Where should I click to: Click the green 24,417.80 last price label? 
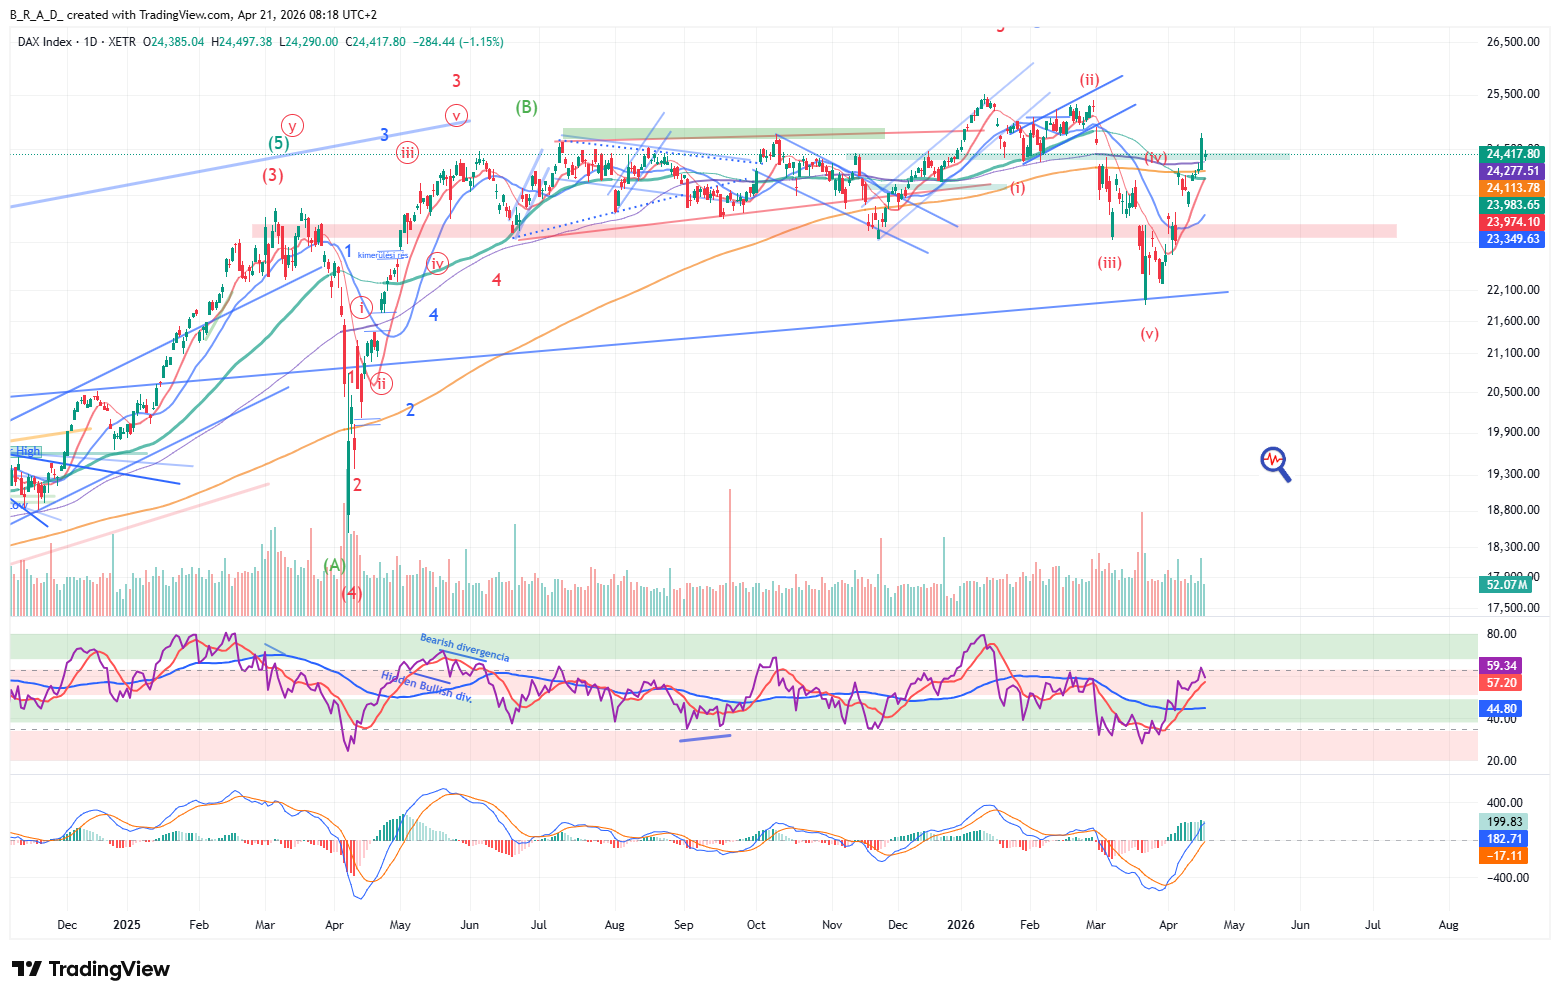pos(1513,154)
